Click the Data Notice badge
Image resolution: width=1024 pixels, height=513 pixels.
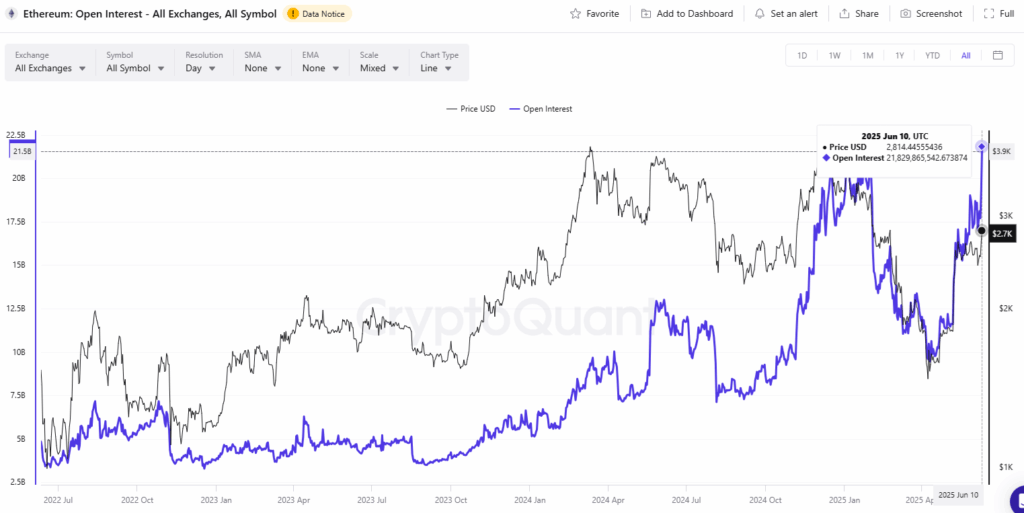(317, 14)
